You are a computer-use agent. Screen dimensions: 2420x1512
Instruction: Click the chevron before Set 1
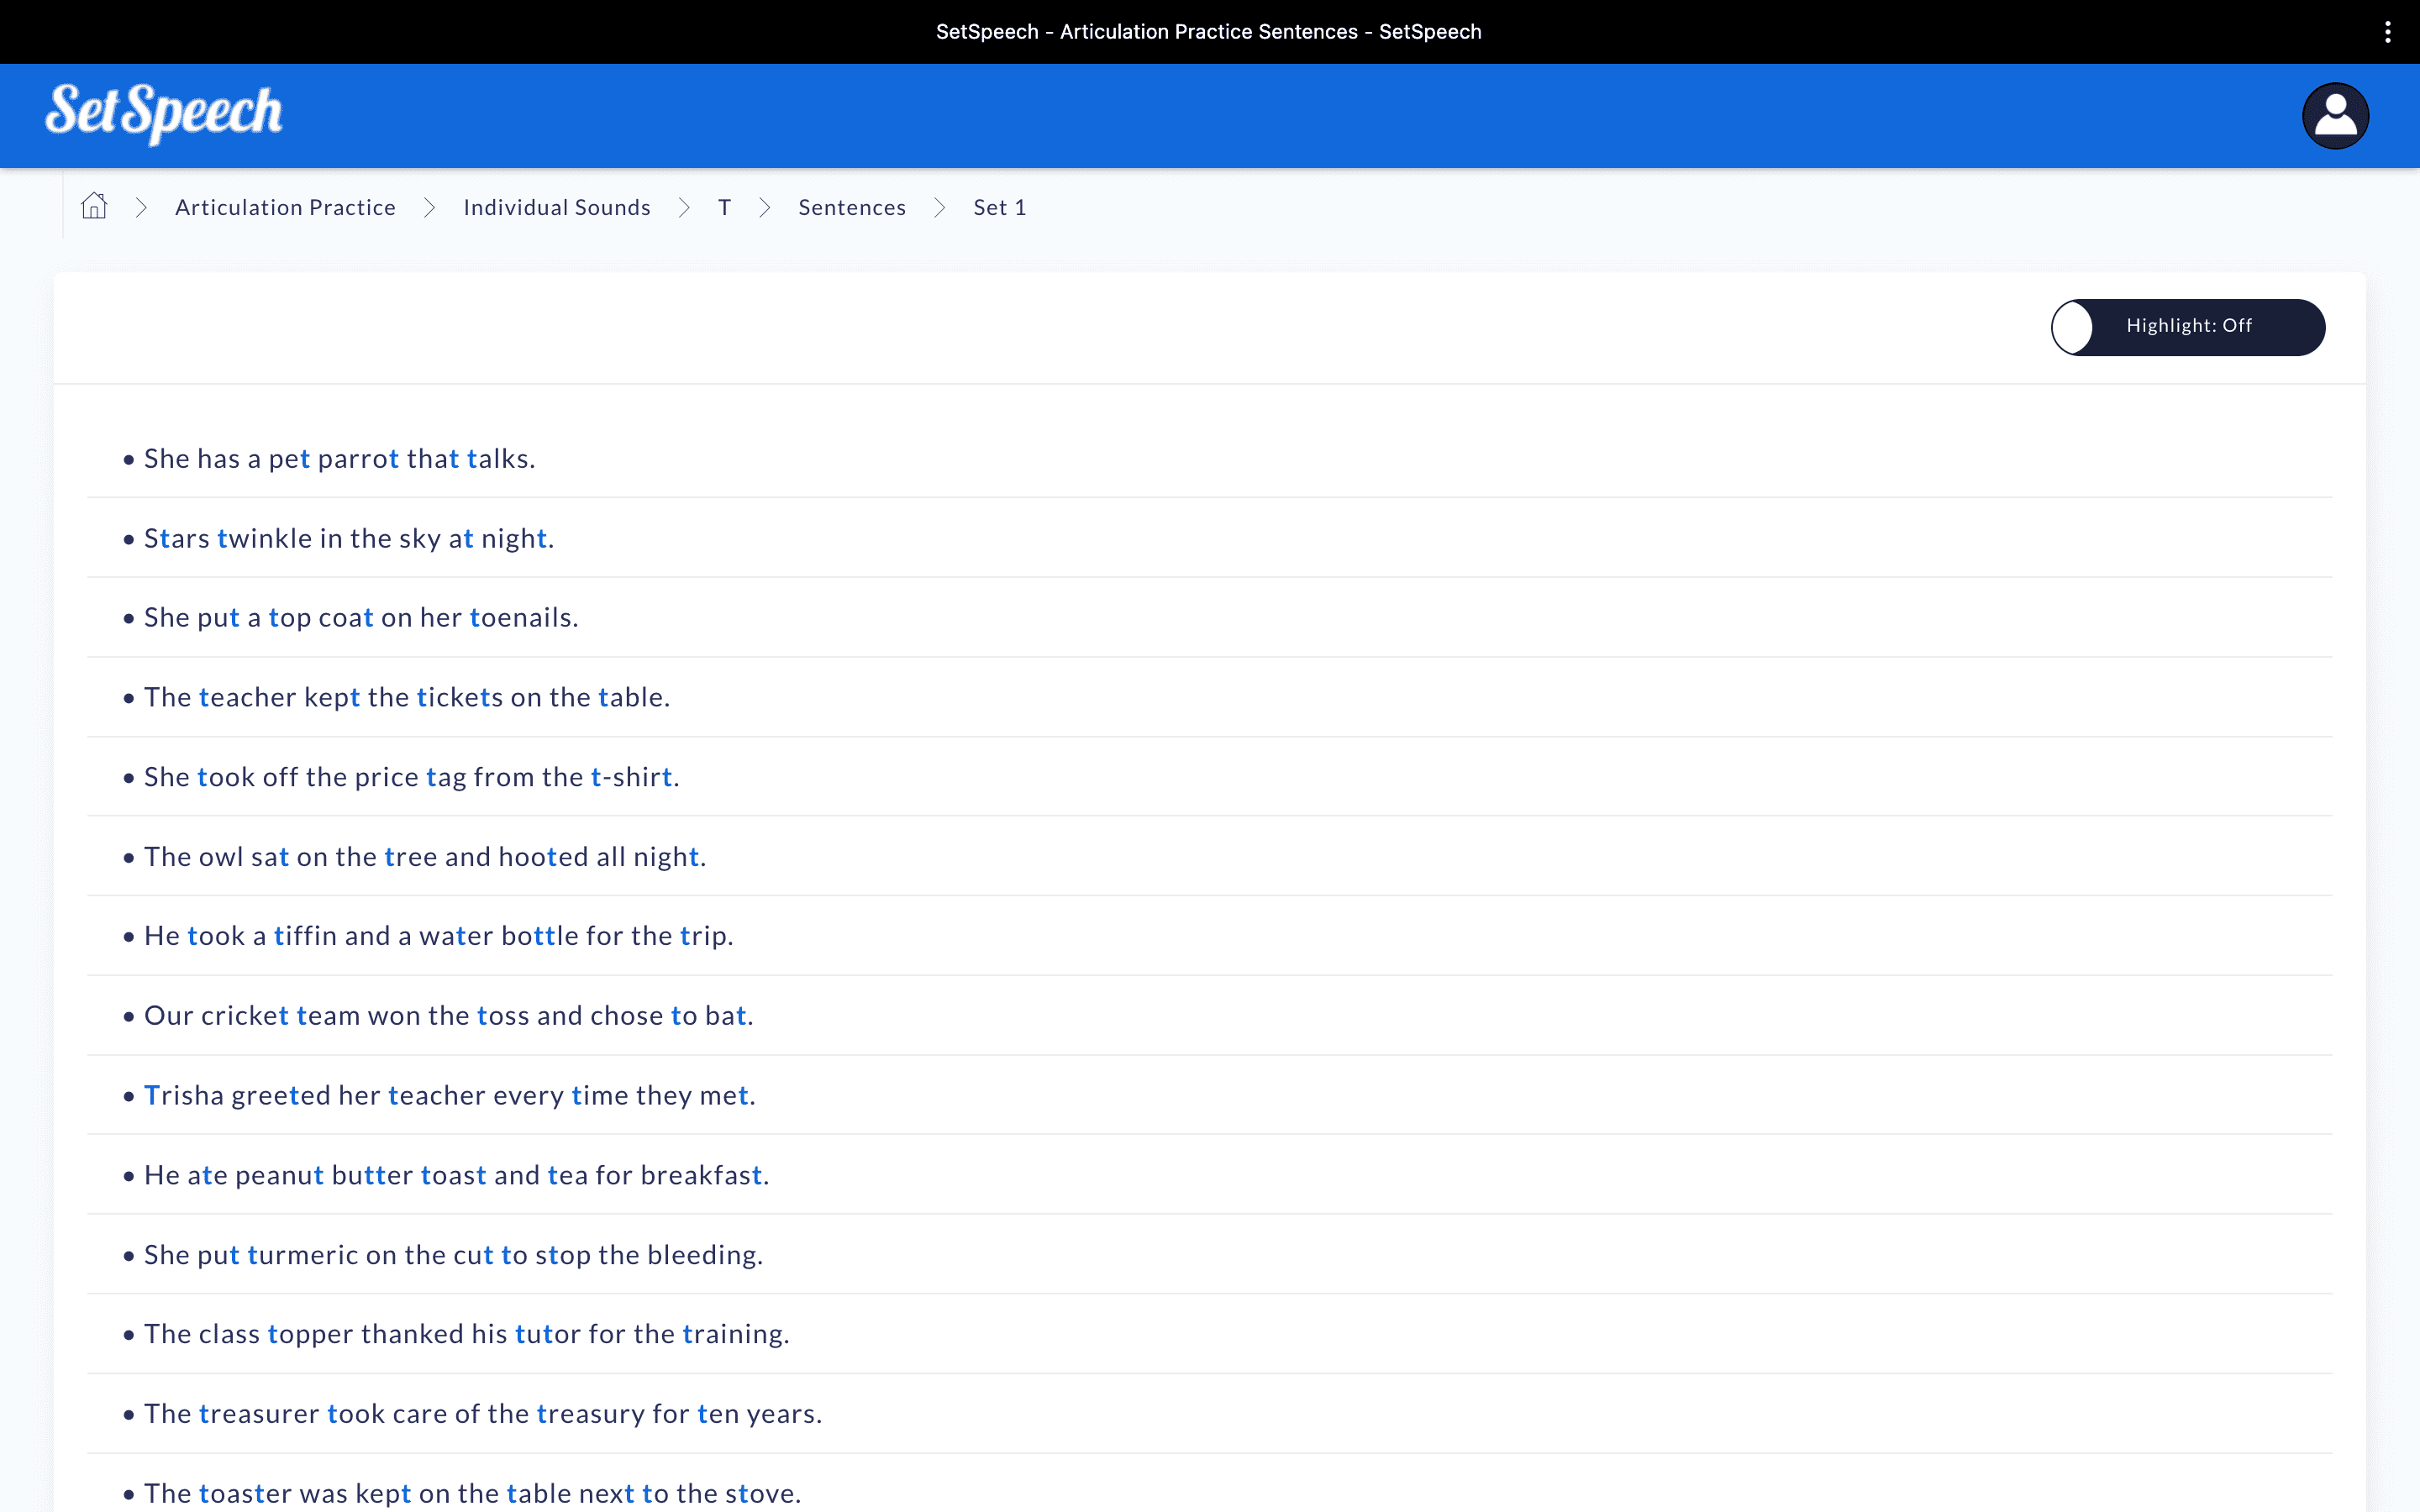939,207
